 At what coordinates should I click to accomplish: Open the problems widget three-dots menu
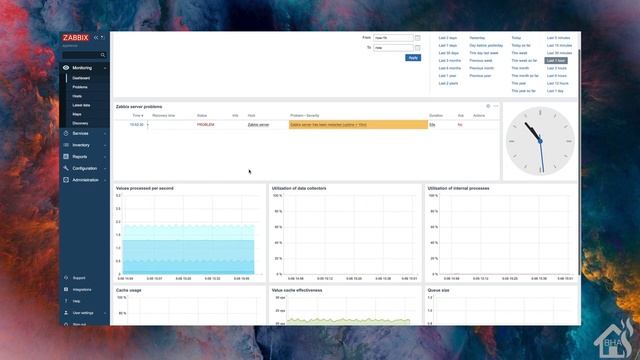(496, 106)
